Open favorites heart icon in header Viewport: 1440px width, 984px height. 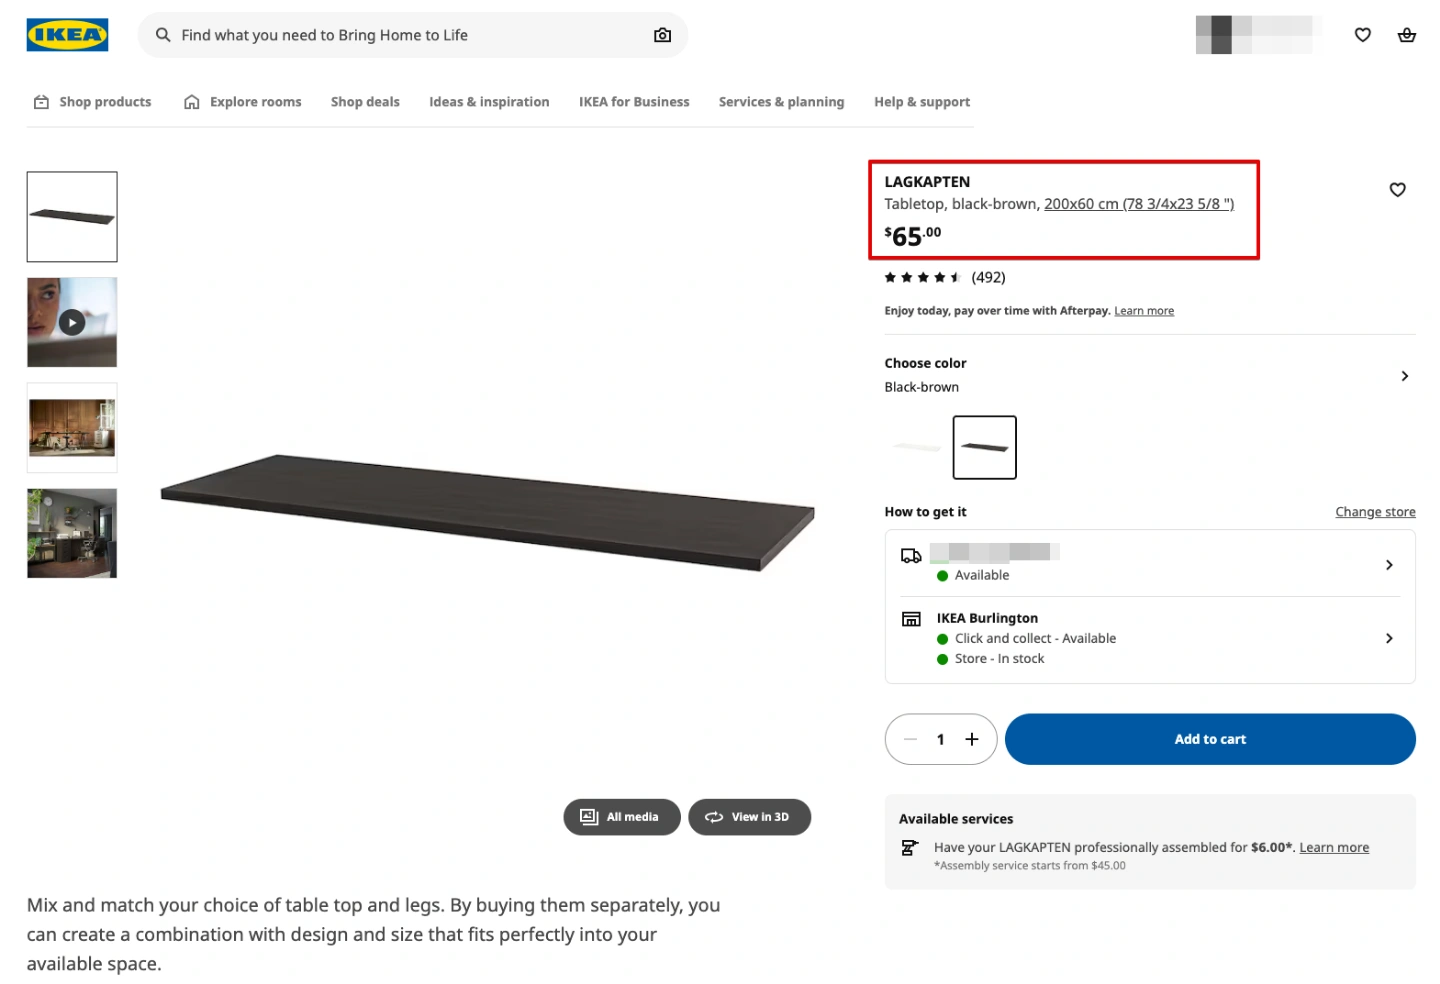pos(1362,35)
